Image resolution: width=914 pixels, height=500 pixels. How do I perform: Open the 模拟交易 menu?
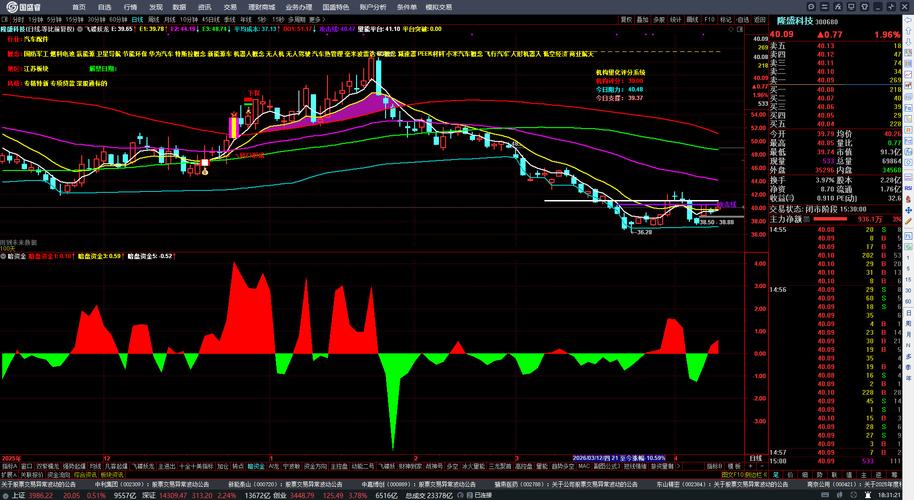coord(438,7)
